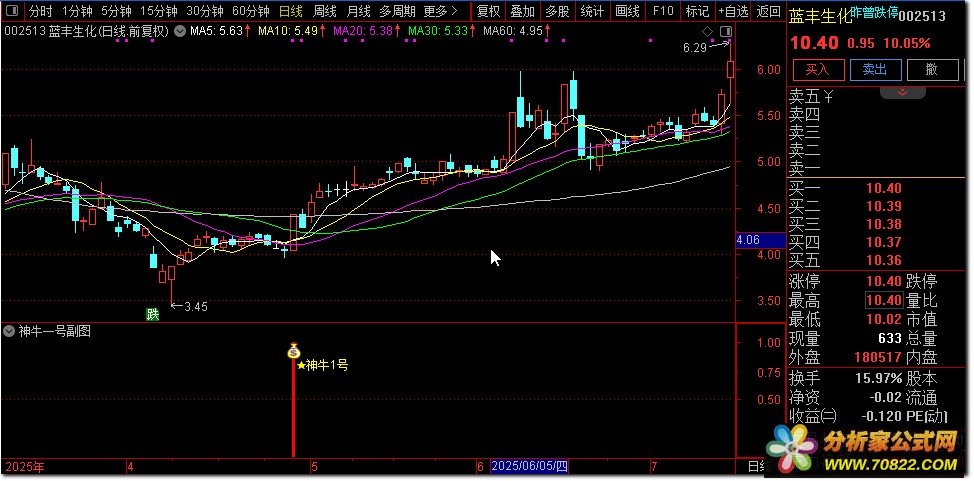The height and width of the screenshot is (481, 974).
Task: Add stock via +自选 button
Action: [x=733, y=11]
